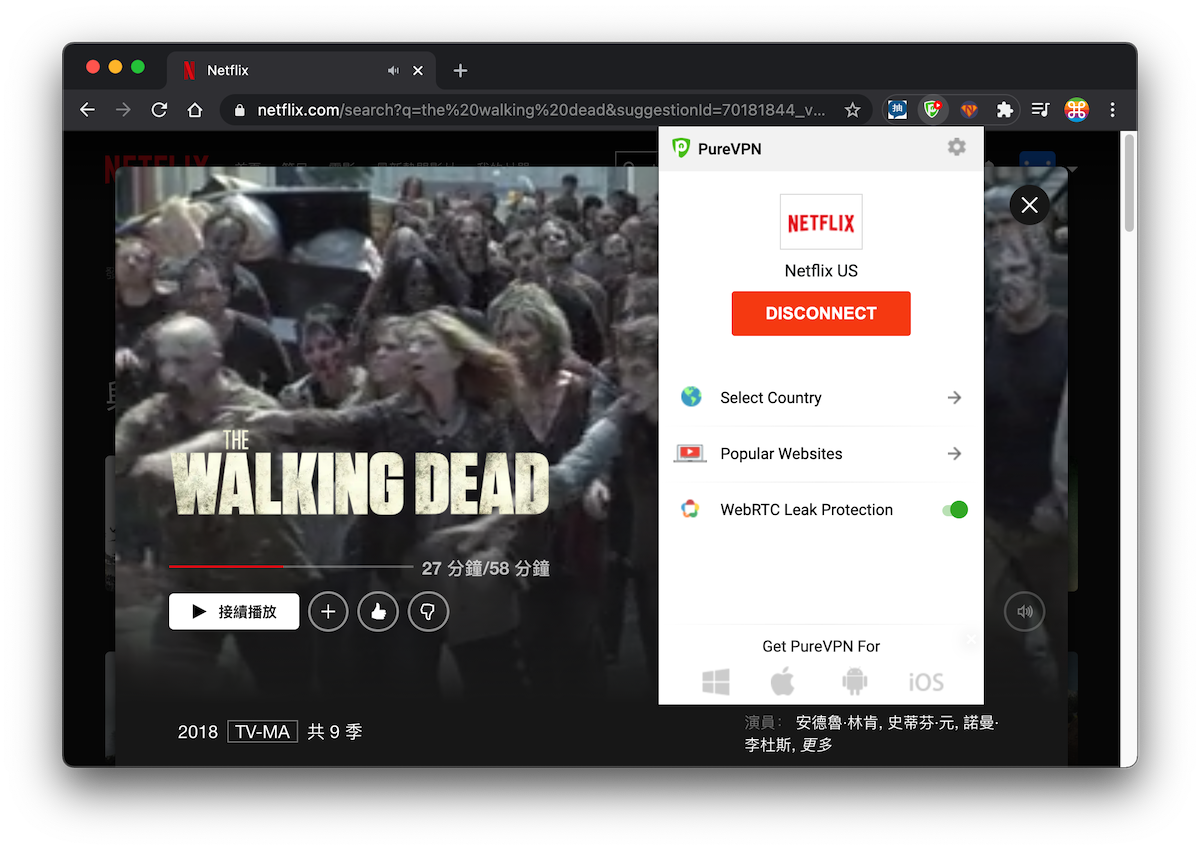Reload the Netflix page
The width and height of the screenshot is (1200, 850).
159,110
